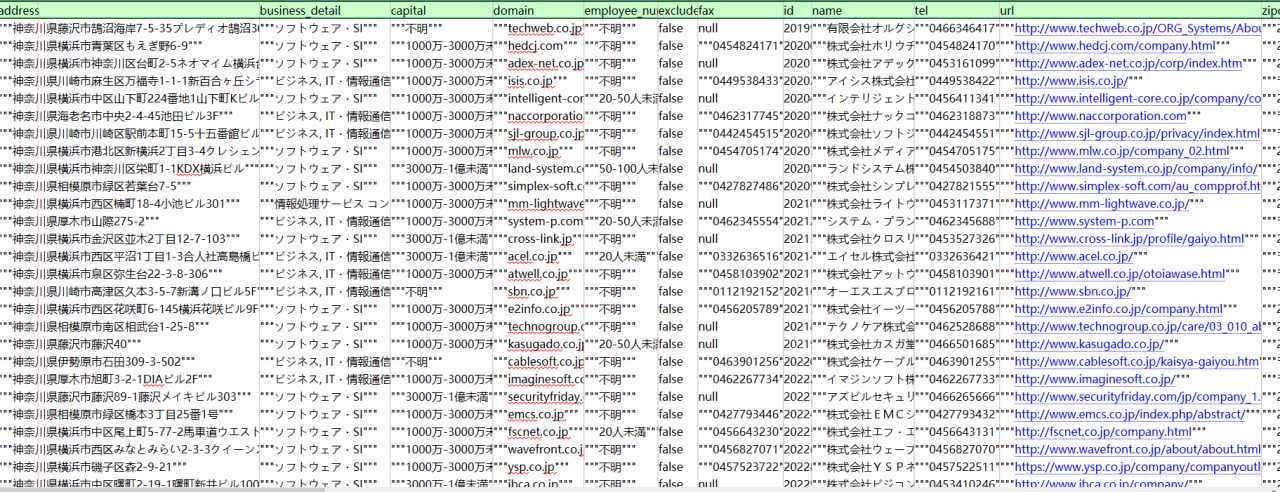Select address cell 神奈川県厚木市山際275-2

tap(129, 221)
